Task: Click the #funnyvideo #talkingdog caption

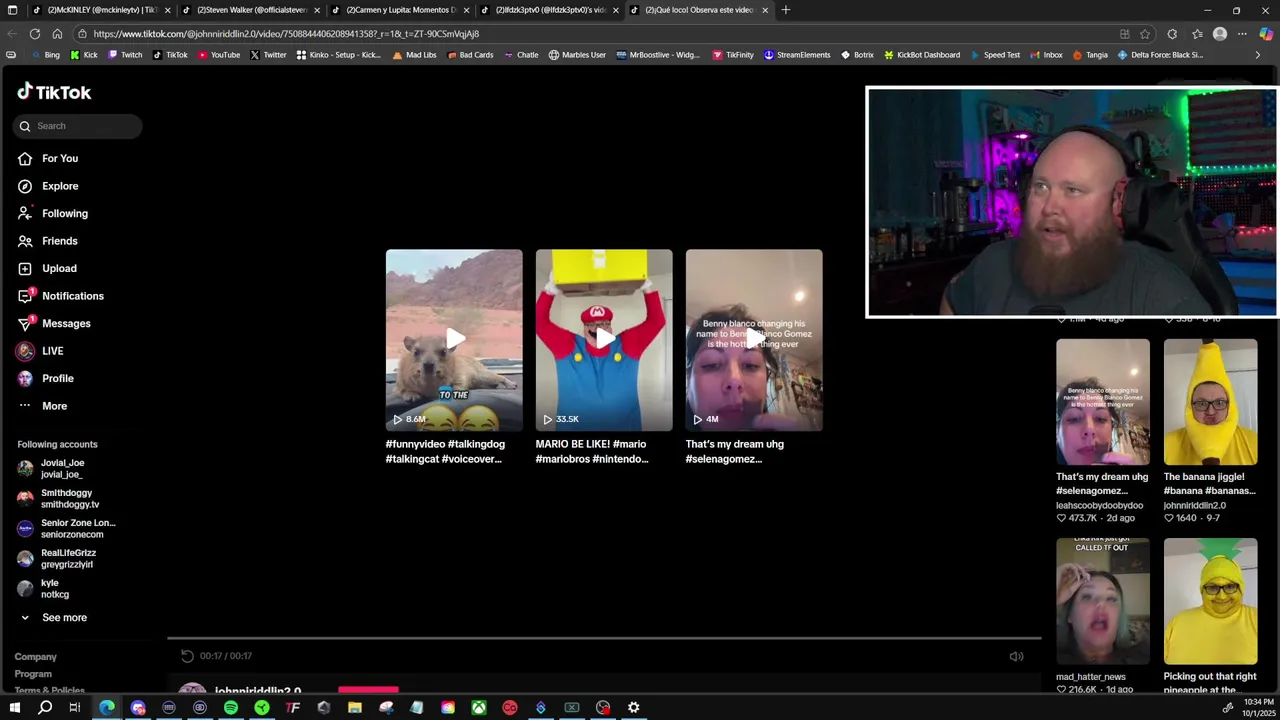Action: [x=445, y=451]
